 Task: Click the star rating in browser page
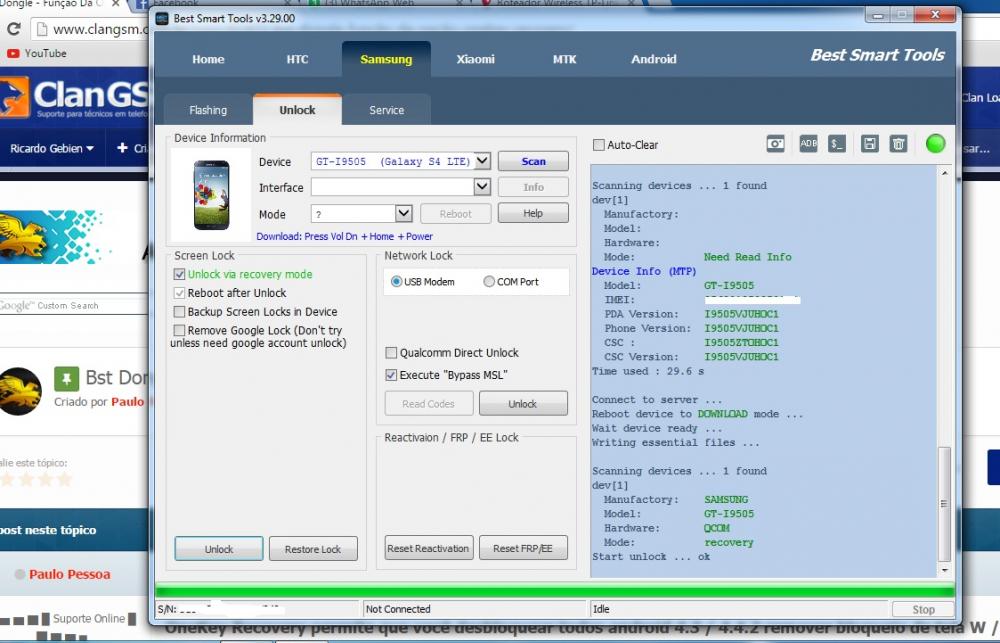tap(36, 479)
